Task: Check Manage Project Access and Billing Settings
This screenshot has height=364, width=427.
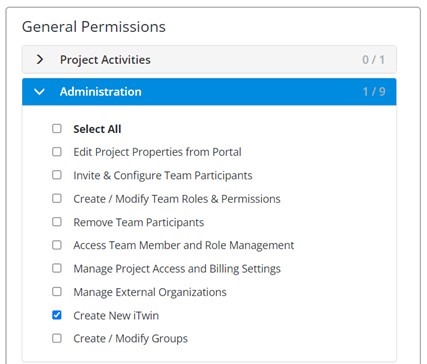Action: 57,268
